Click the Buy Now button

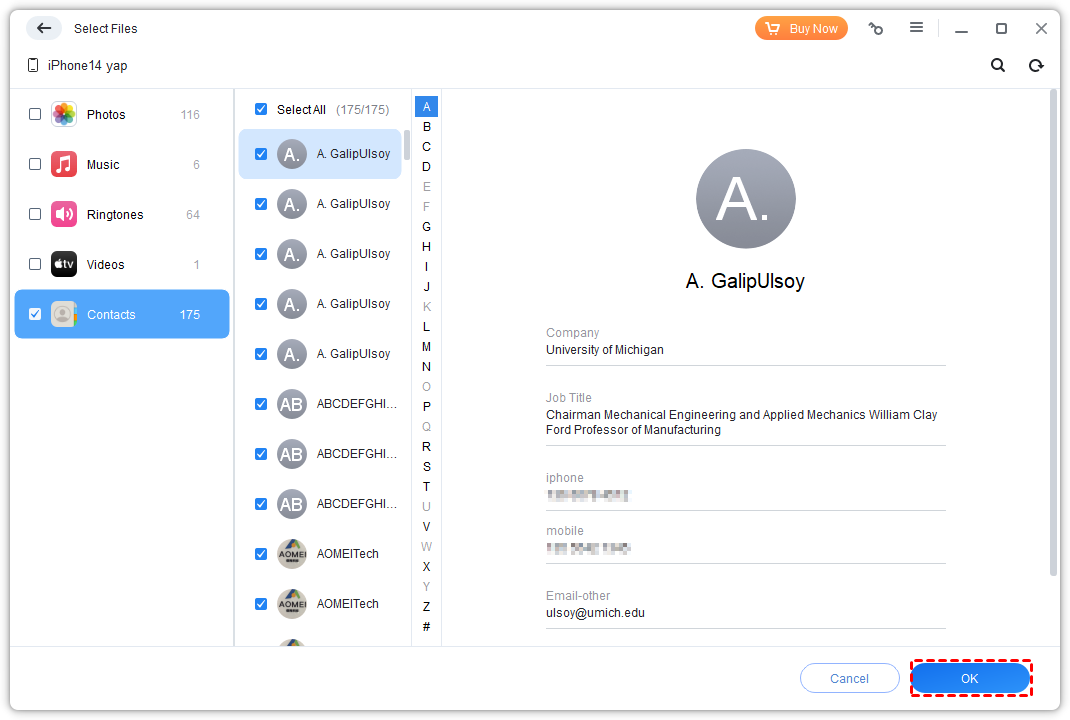tap(801, 28)
